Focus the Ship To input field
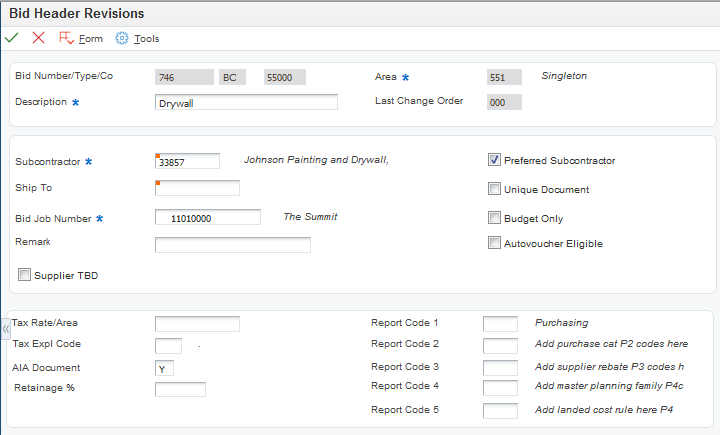720x435 pixels. [x=198, y=188]
